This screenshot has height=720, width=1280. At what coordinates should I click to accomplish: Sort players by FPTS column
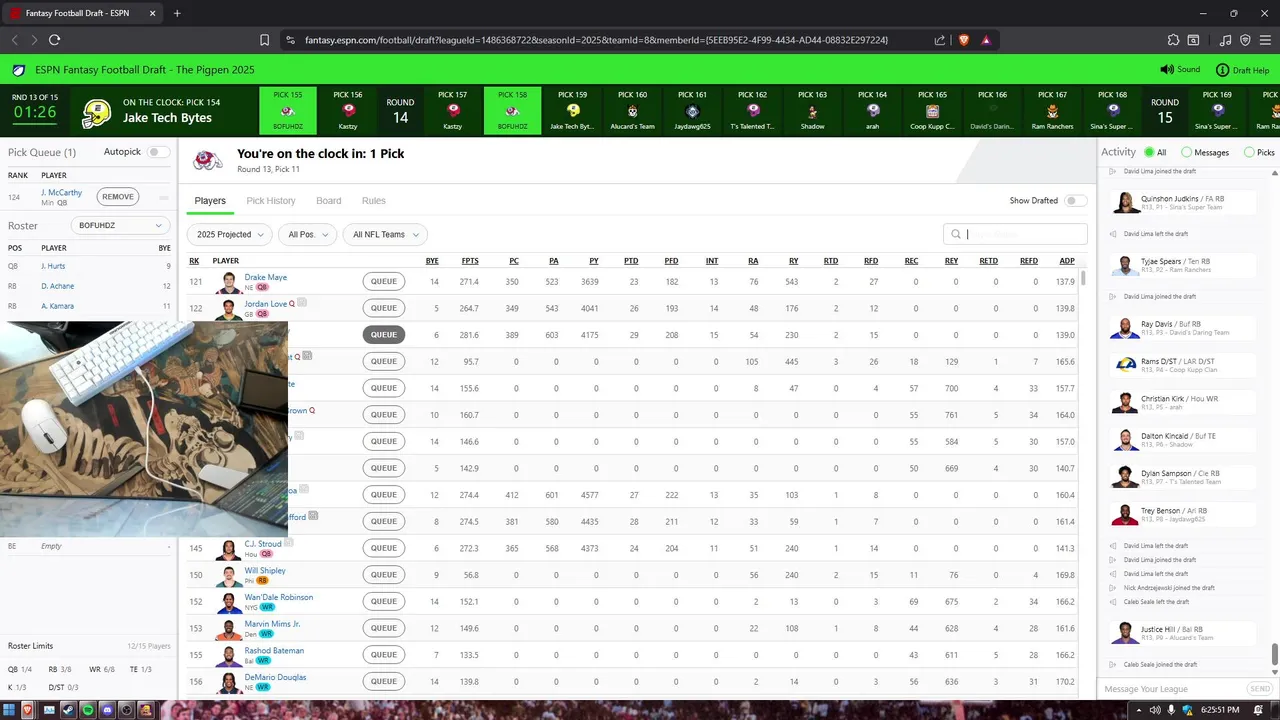tap(470, 261)
